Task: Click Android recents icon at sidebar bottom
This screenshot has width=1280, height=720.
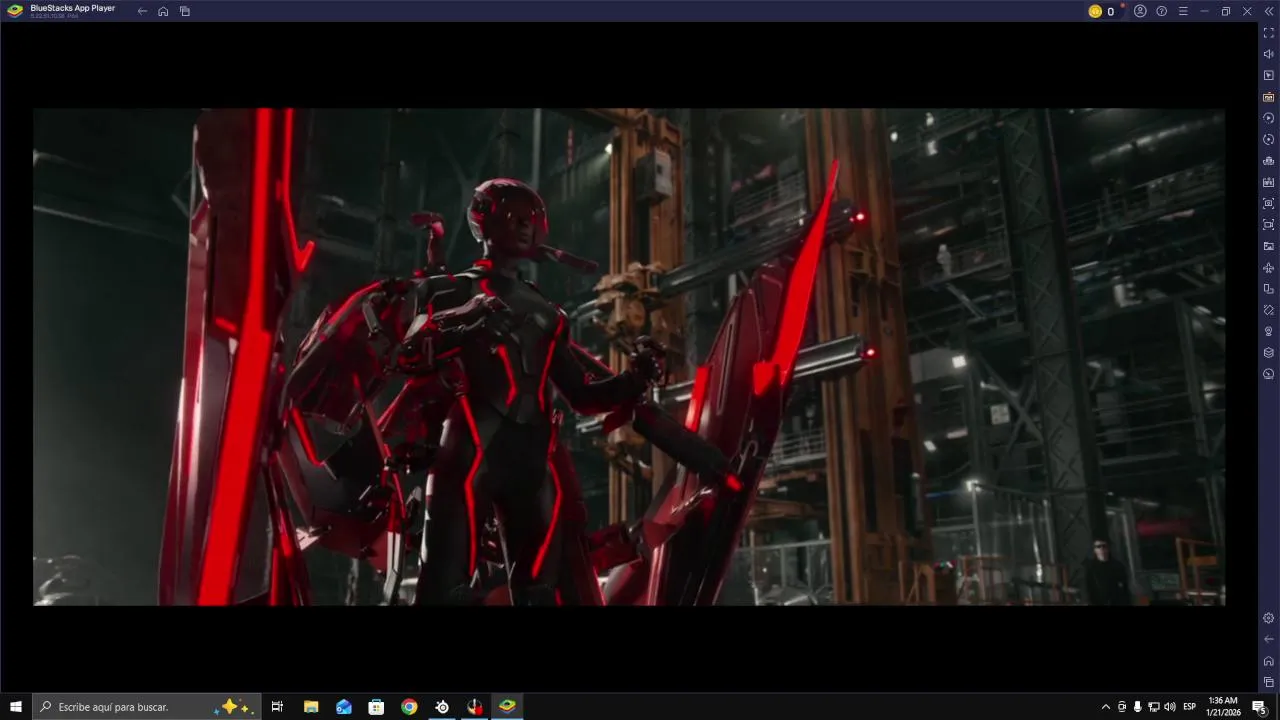Action: click(x=1269, y=682)
